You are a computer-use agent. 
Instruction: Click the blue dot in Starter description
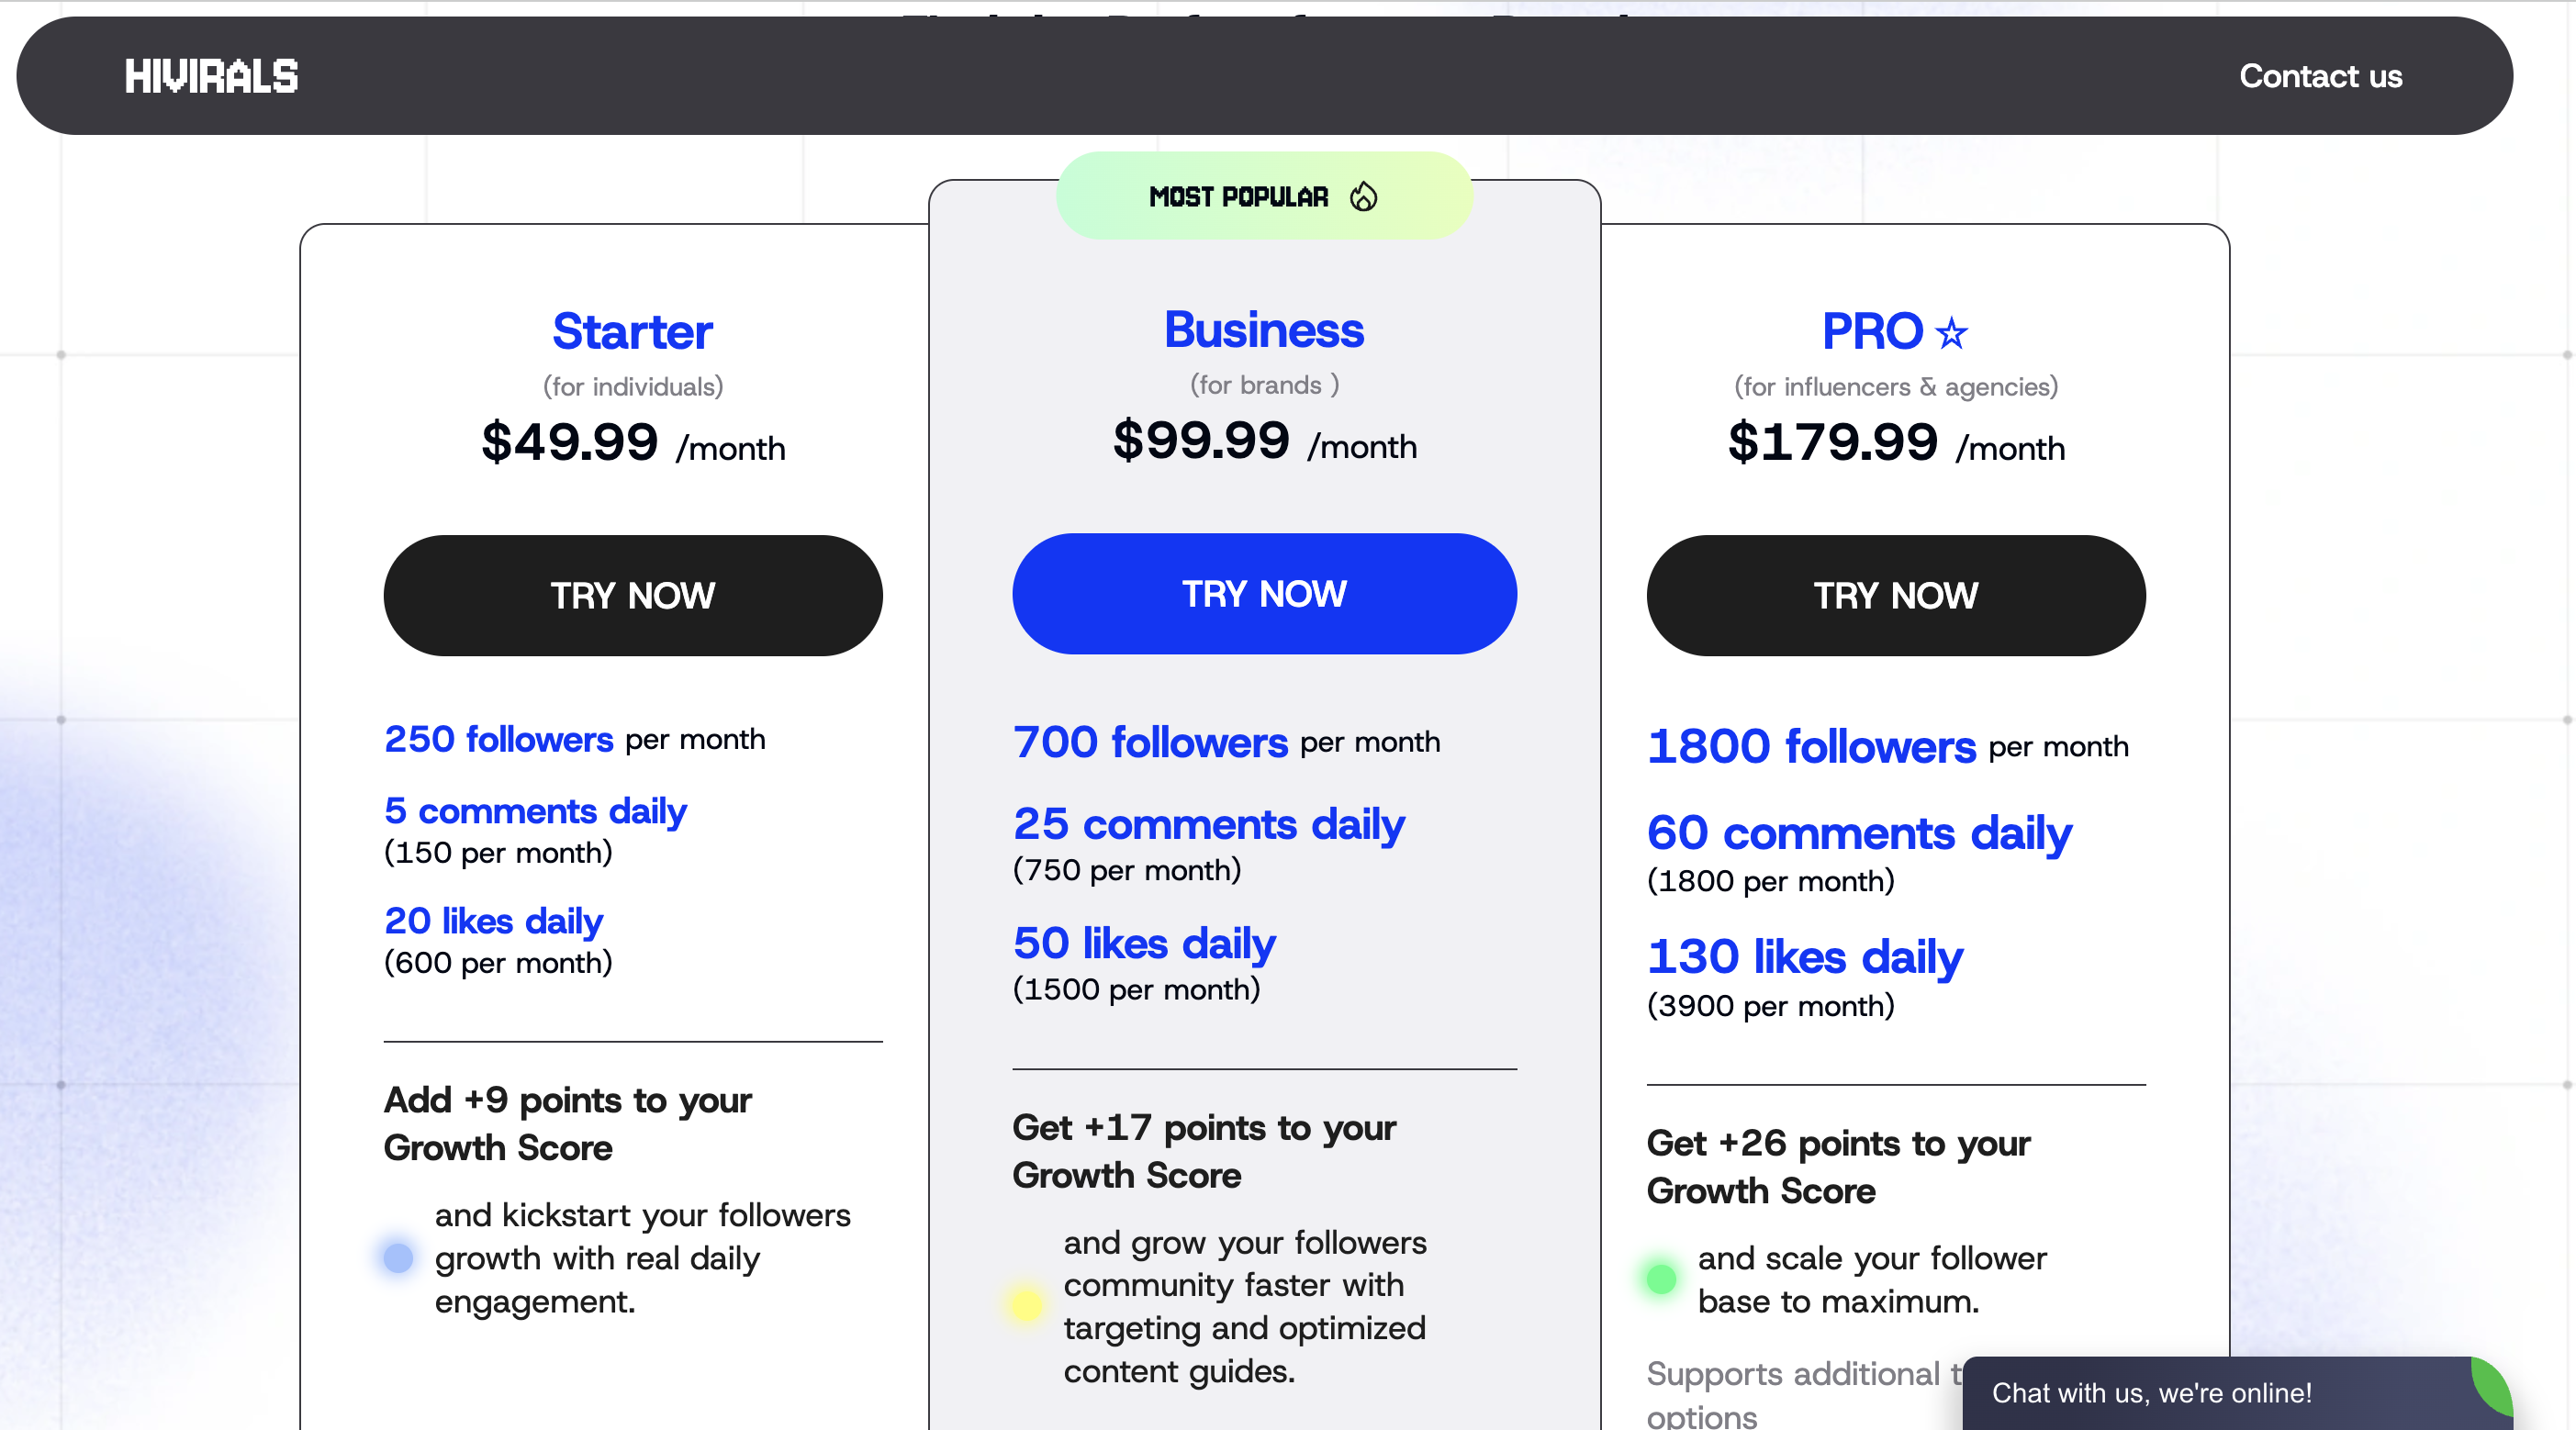(398, 1258)
